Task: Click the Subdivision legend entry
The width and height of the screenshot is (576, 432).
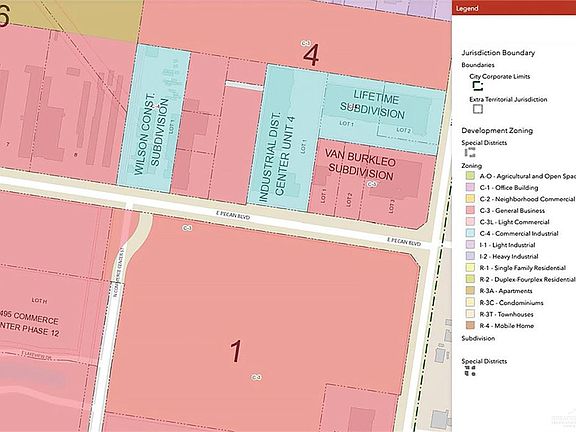Action: tap(478, 338)
